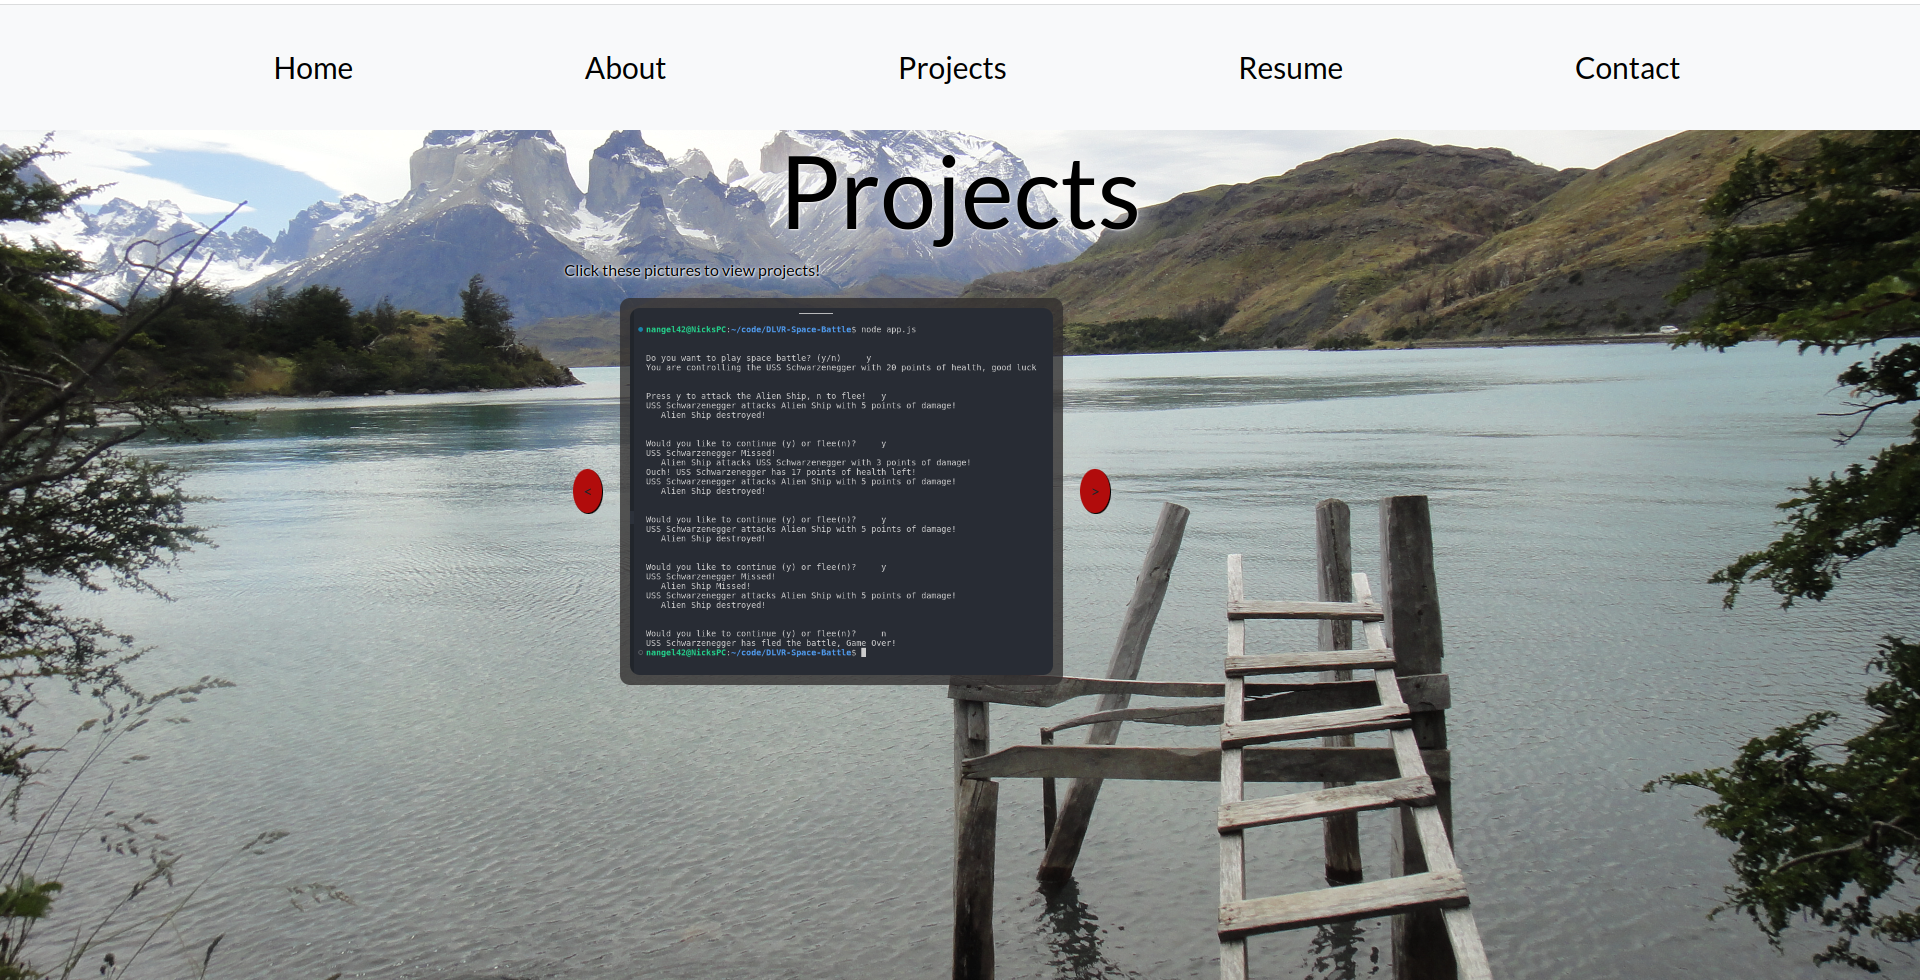The width and height of the screenshot is (1920, 980).
Task: Open the Resume page link
Action: coord(1290,68)
